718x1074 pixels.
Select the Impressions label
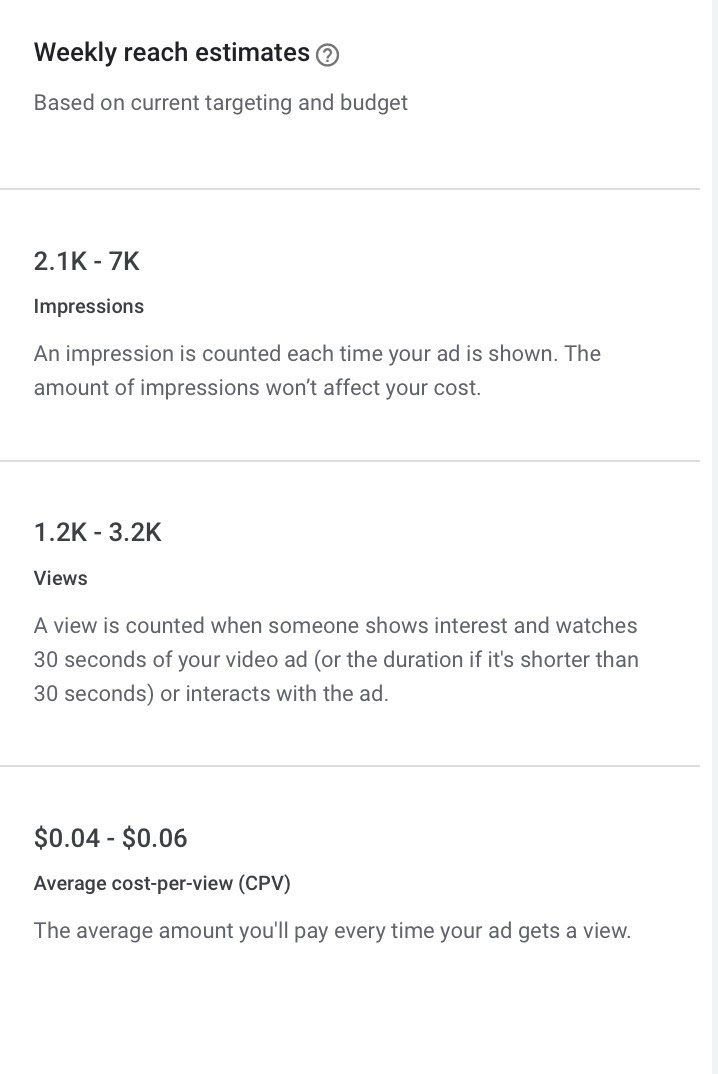89,307
